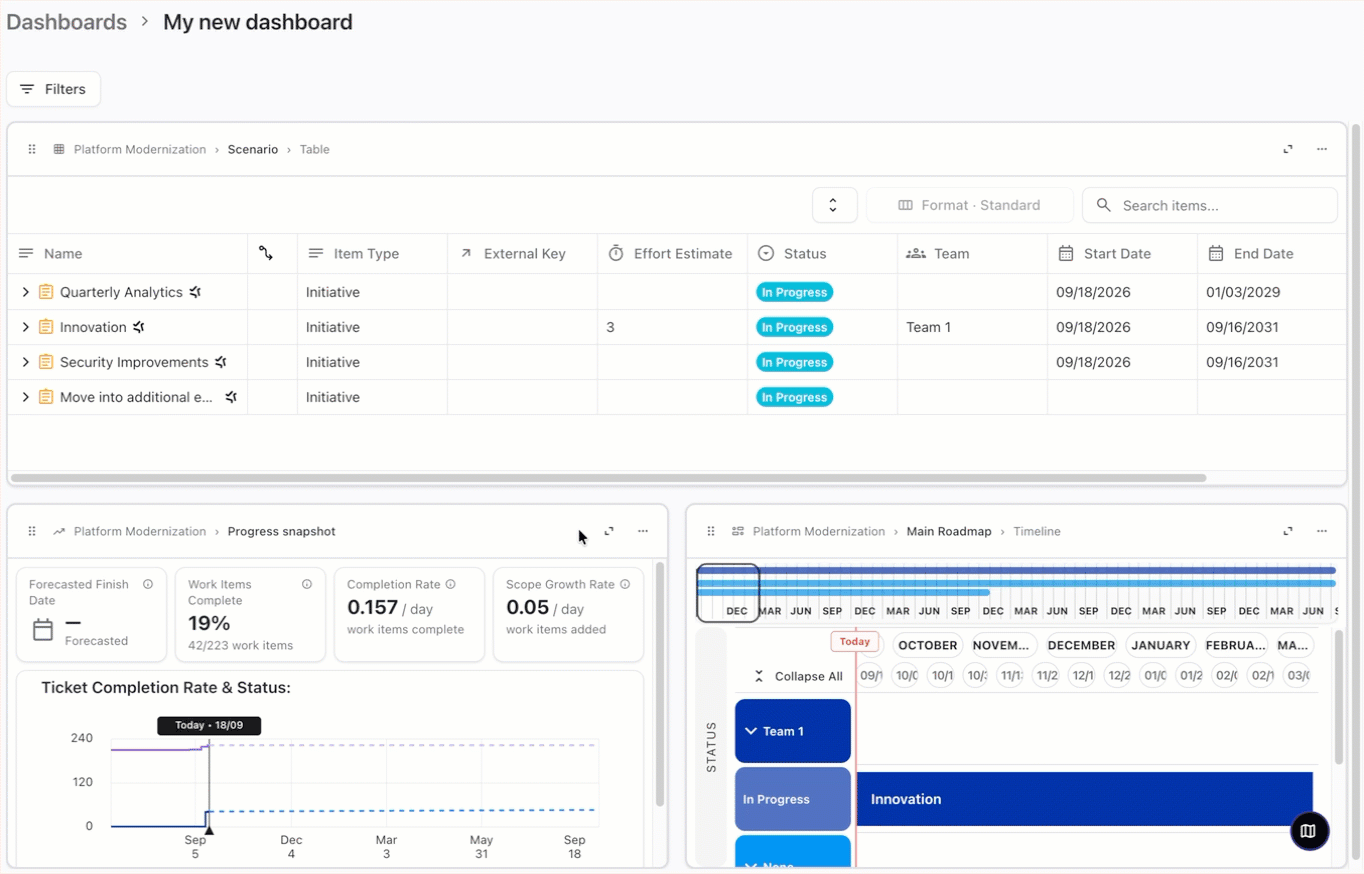Click the calendar icon in Forecasted card
The width and height of the screenshot is (1364, 874).
pyautogui.click(x=43, y=630)
